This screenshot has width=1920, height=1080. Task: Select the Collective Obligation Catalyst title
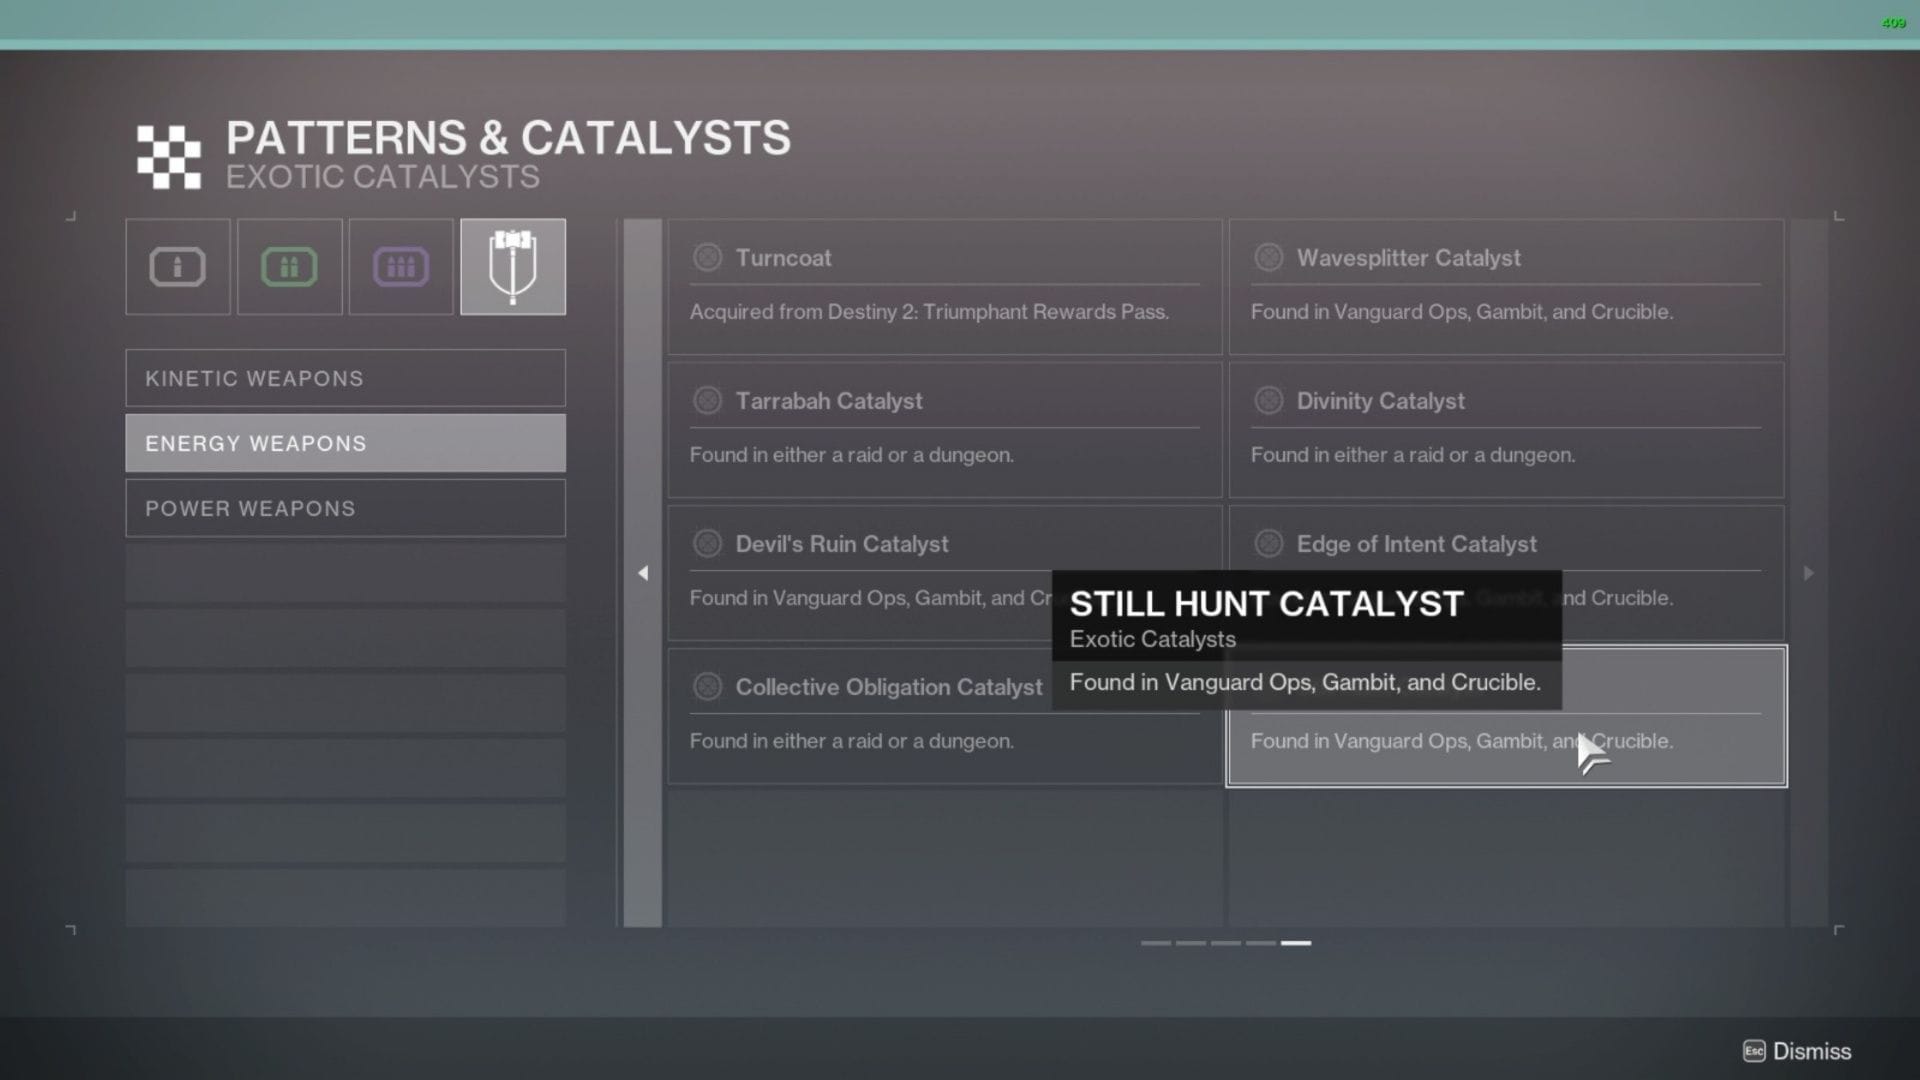click(889, 687)
